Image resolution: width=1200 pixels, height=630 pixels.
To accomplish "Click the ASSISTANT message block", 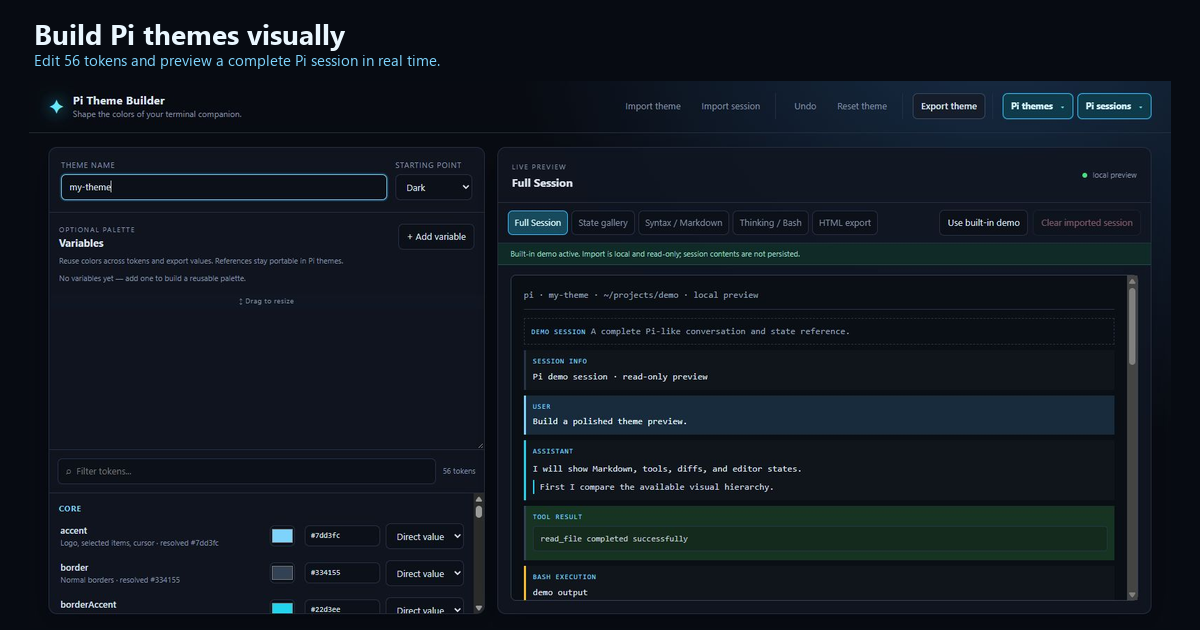I will point(818,470).
